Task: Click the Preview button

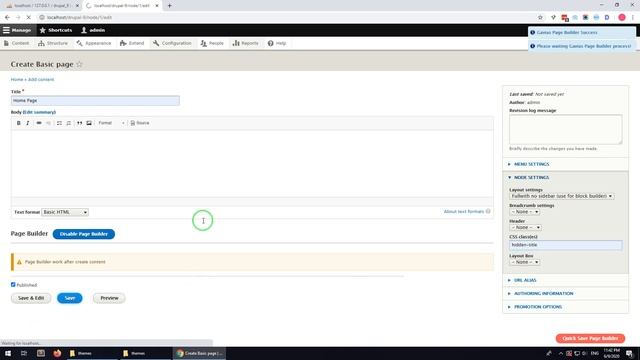Action: click(x=109, y=298)
